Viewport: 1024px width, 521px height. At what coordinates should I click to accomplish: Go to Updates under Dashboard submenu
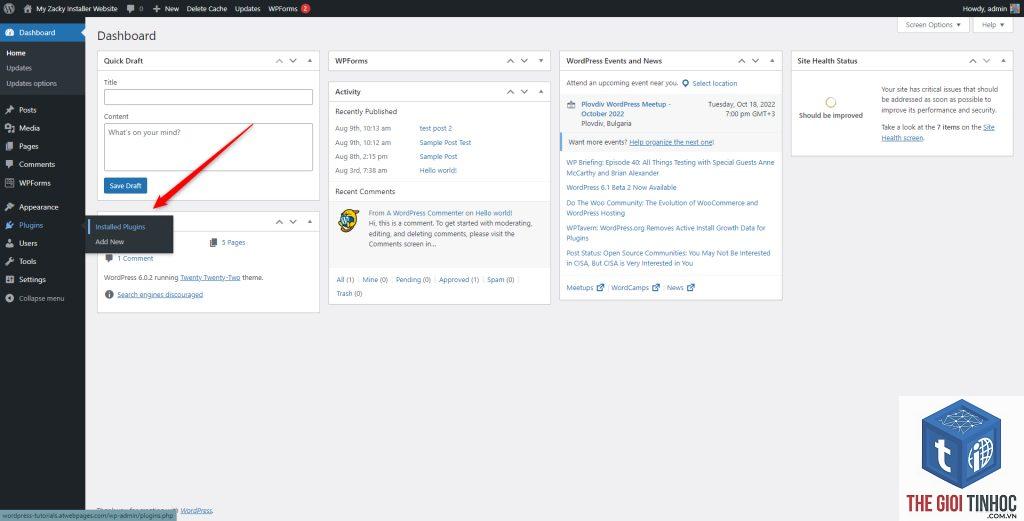tap(19, 68)
